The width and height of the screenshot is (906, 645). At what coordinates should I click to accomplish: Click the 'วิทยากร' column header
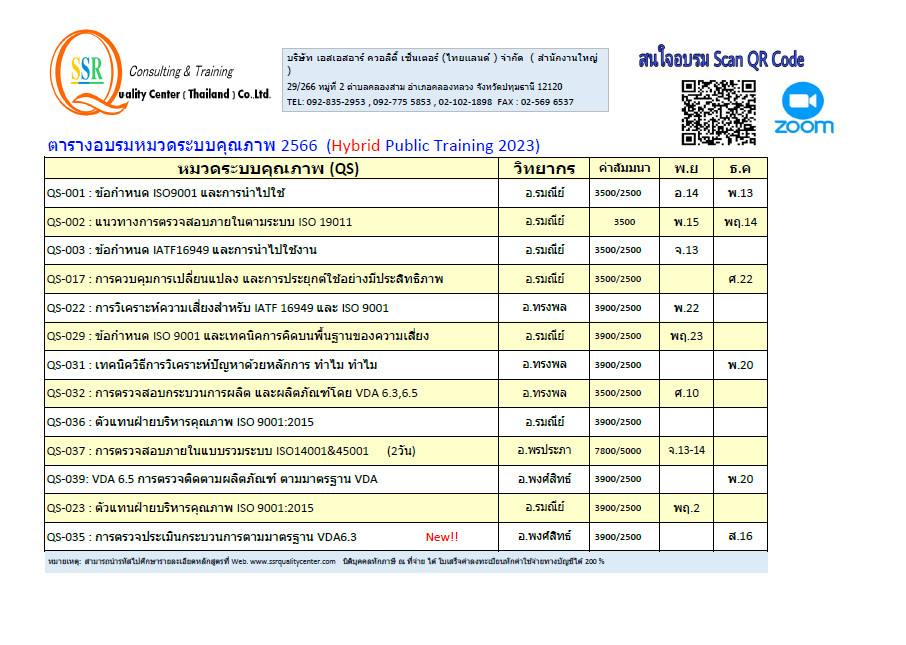[x=544, y=169]
